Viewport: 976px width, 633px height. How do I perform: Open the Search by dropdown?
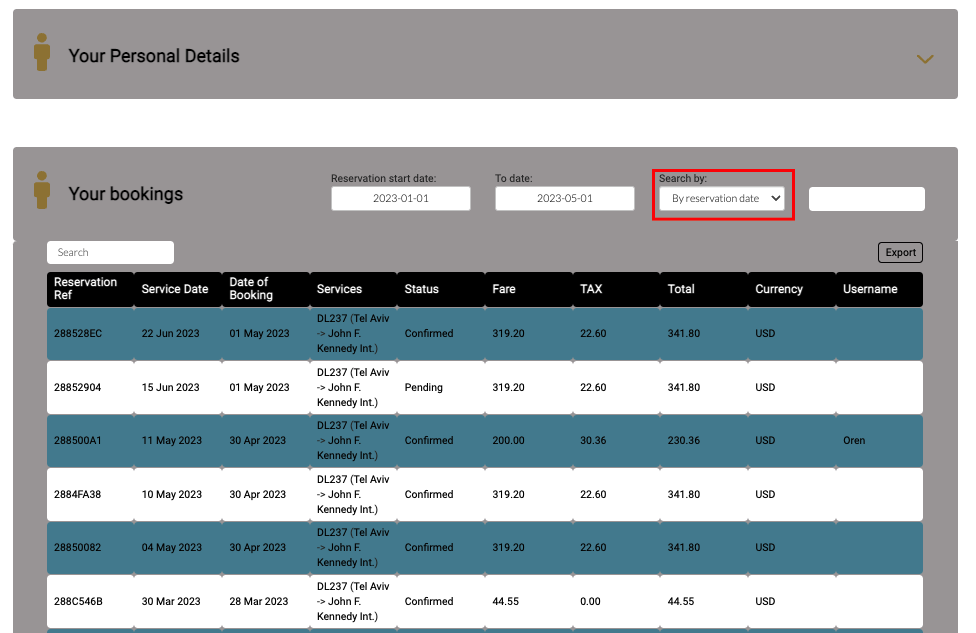[721, 199]
